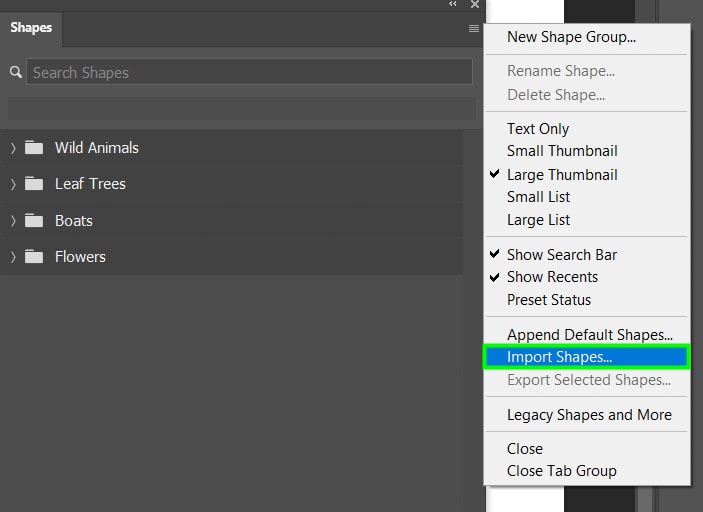This screenshot has height=512, width=703.
Task: Click the search magnifier icon
Action: click(x=16, y=72)
